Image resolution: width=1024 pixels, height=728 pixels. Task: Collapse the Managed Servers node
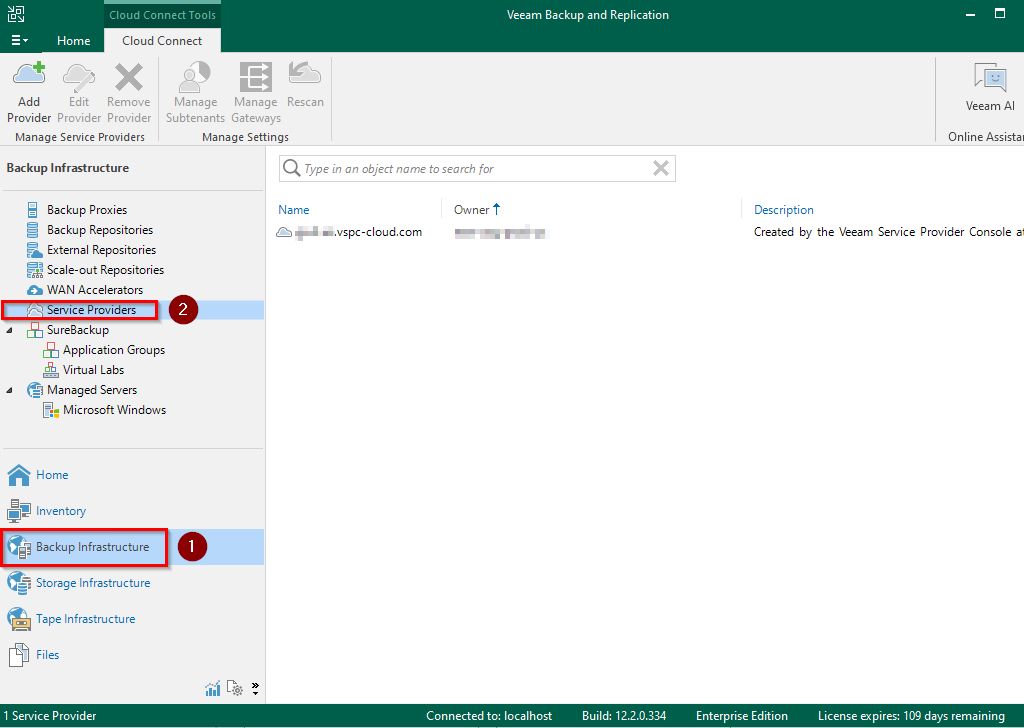10,390
